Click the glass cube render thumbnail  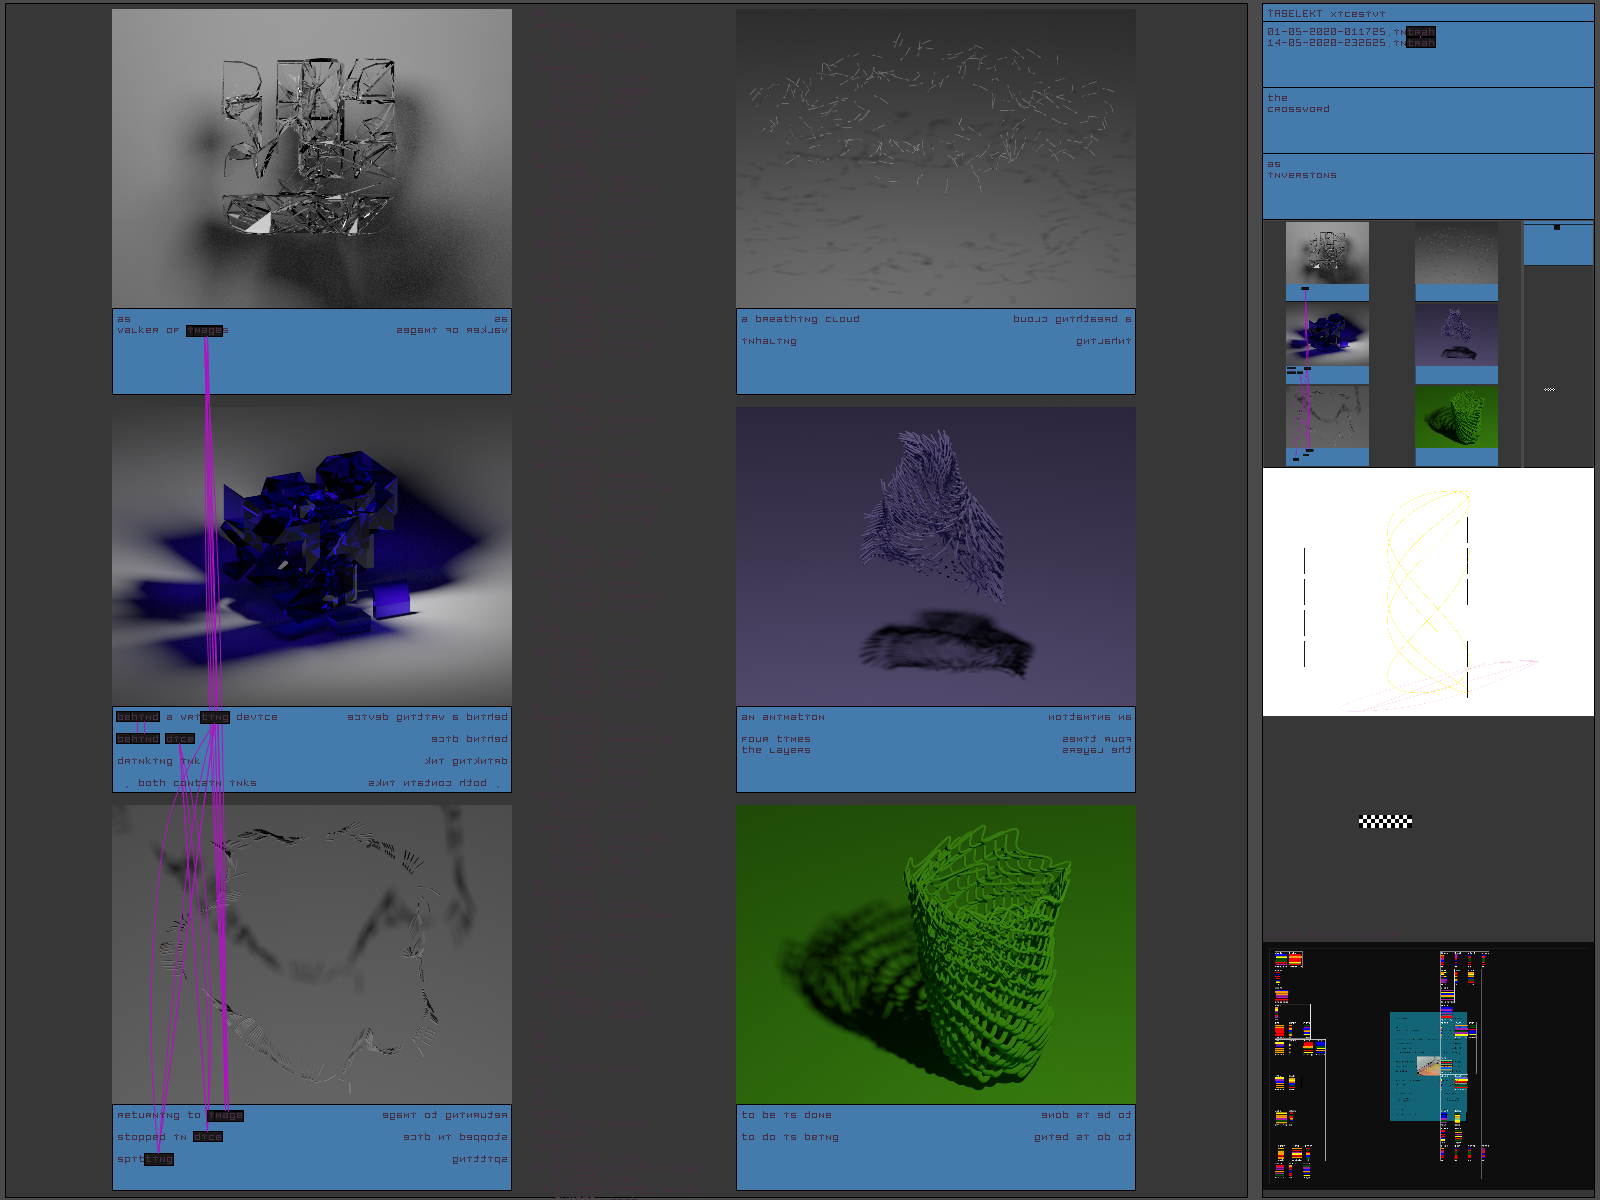pyautogui.click(x=1326, y=253)
